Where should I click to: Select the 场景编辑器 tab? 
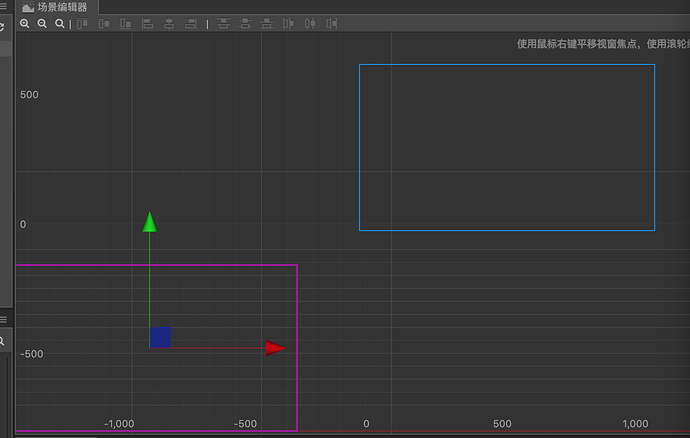point(55,7)
